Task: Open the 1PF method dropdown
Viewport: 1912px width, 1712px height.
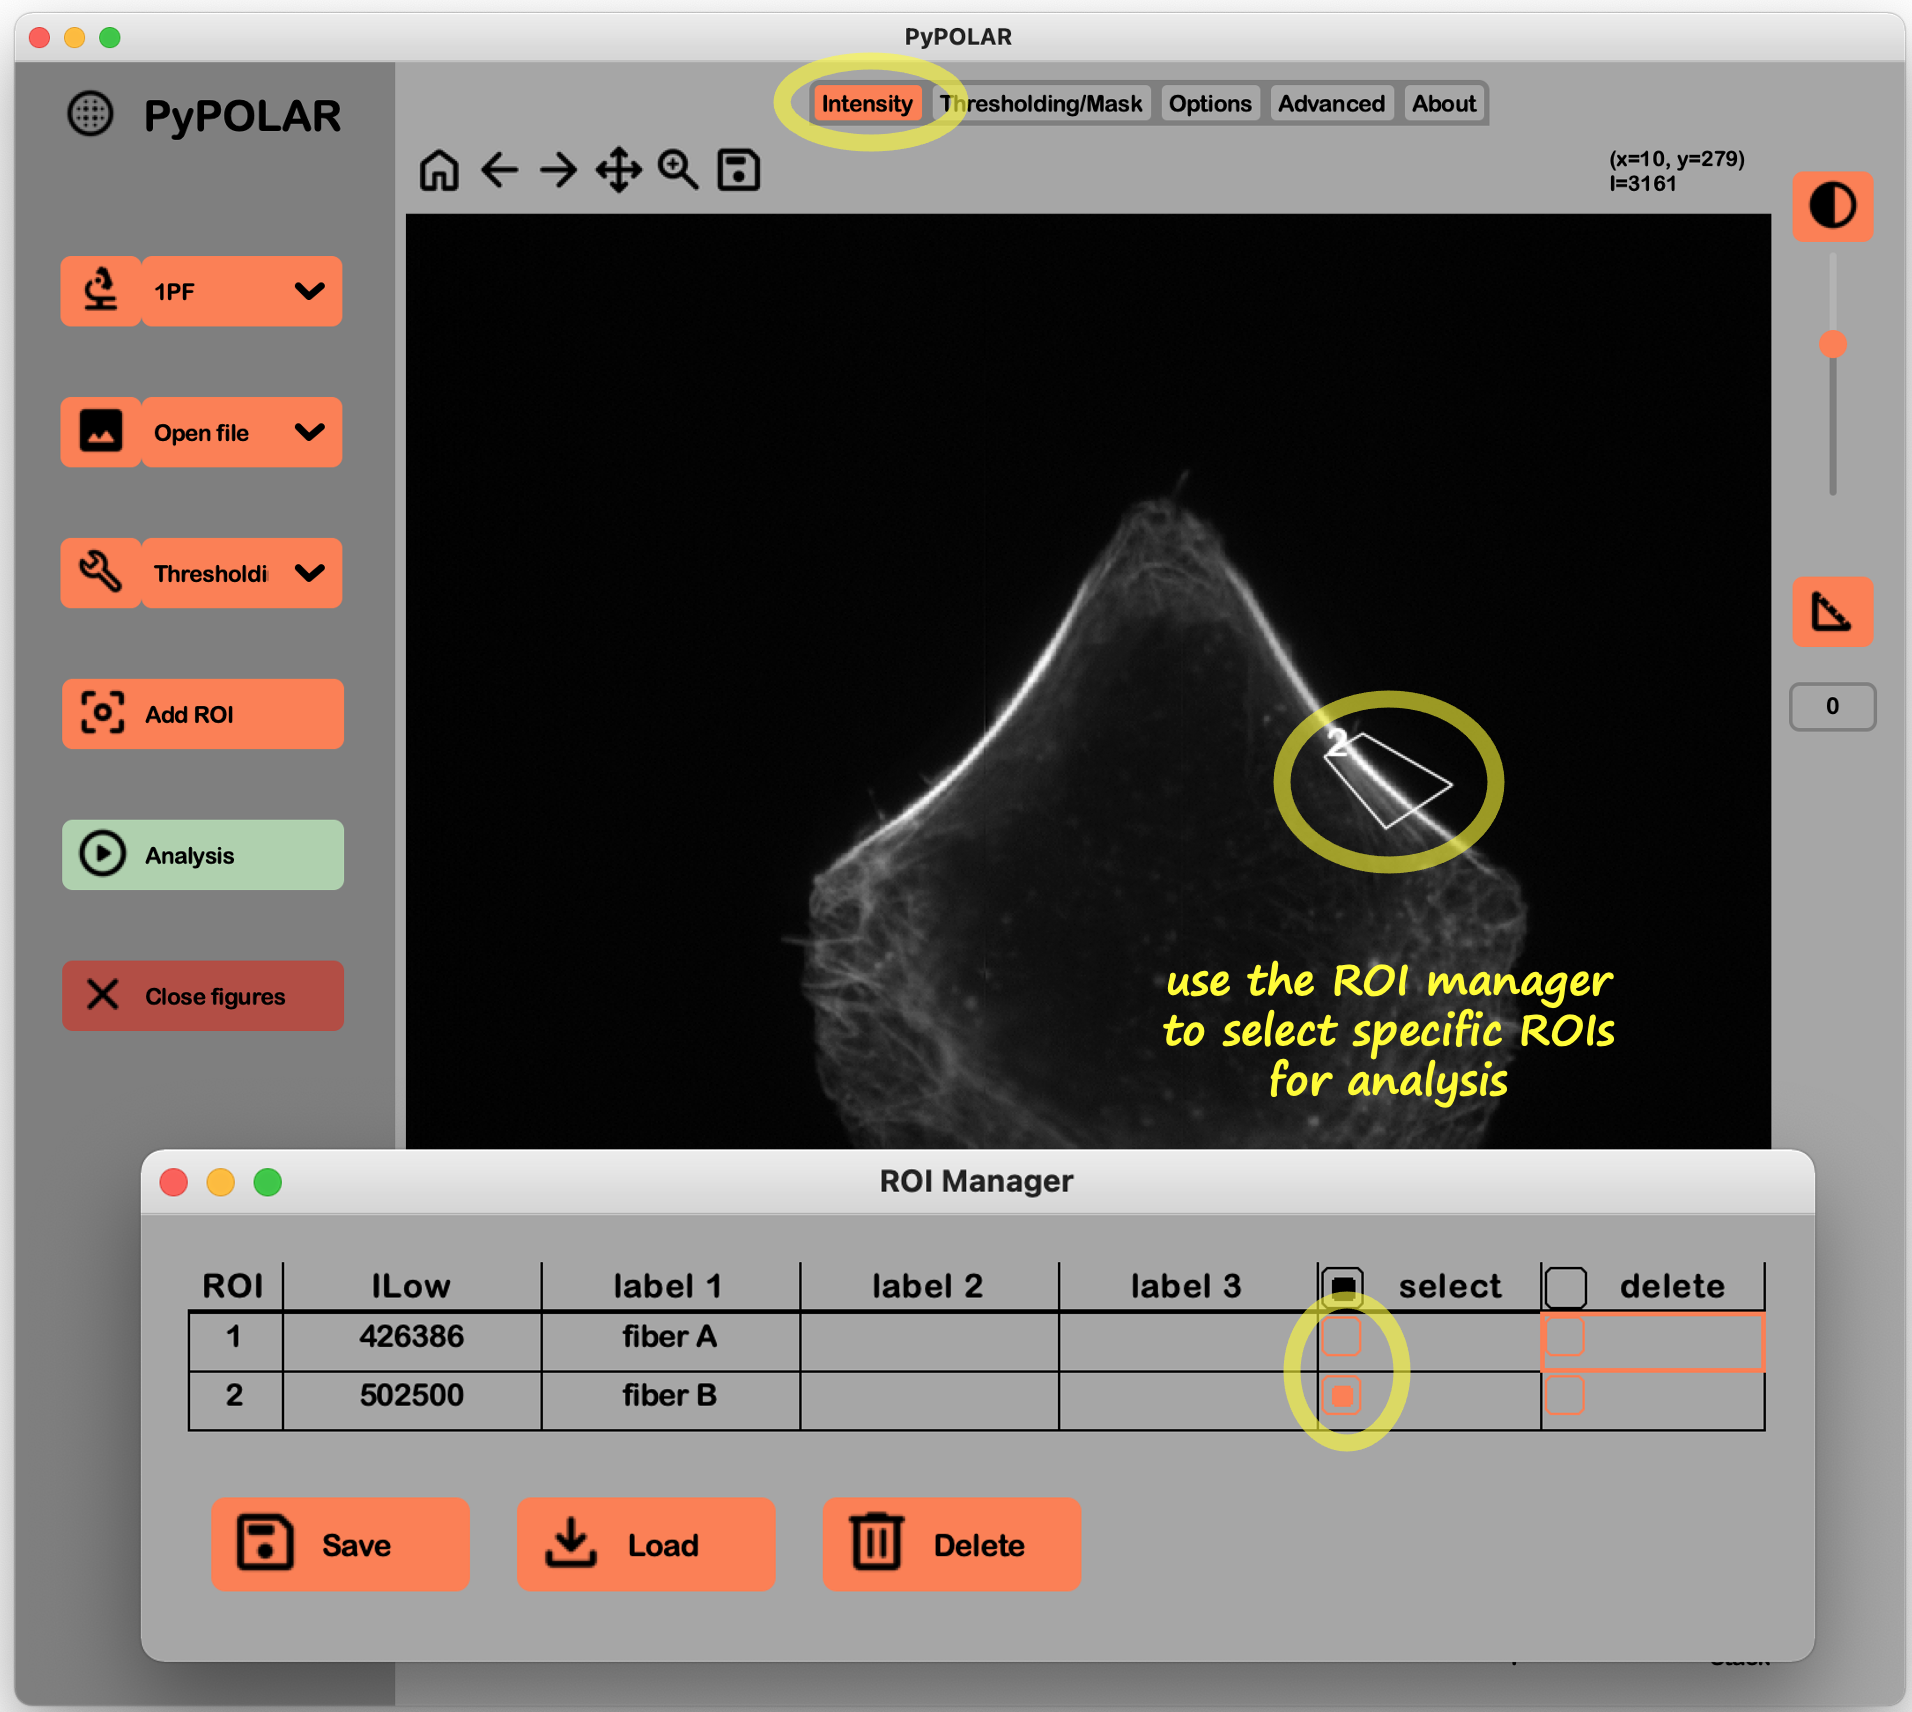Action: pos(242,291)
